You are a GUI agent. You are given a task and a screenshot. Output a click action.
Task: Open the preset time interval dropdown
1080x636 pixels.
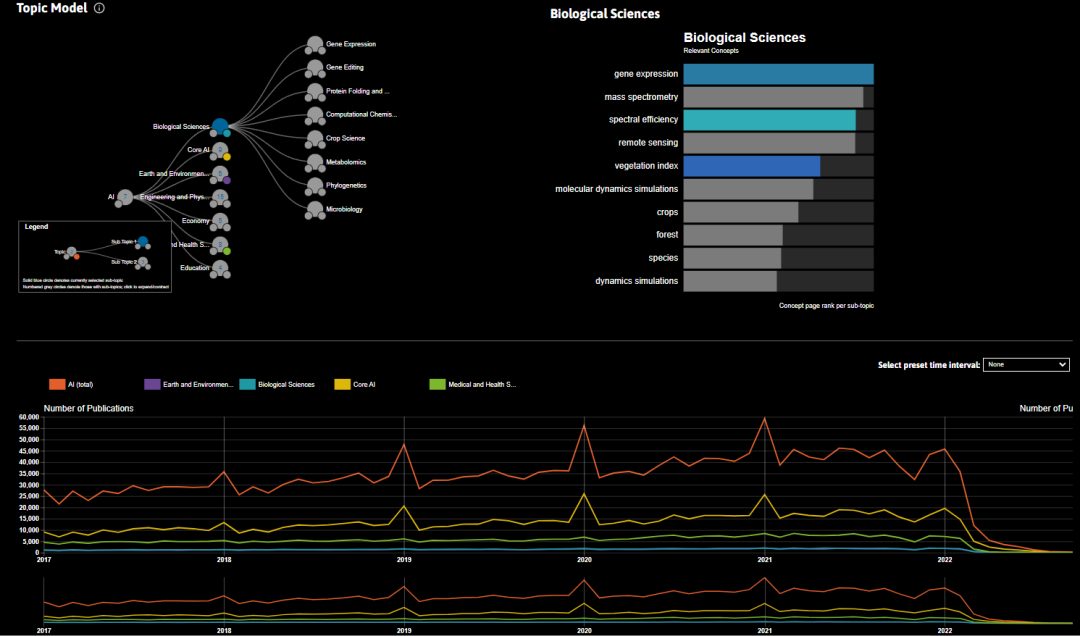[x=1026, y=365]
